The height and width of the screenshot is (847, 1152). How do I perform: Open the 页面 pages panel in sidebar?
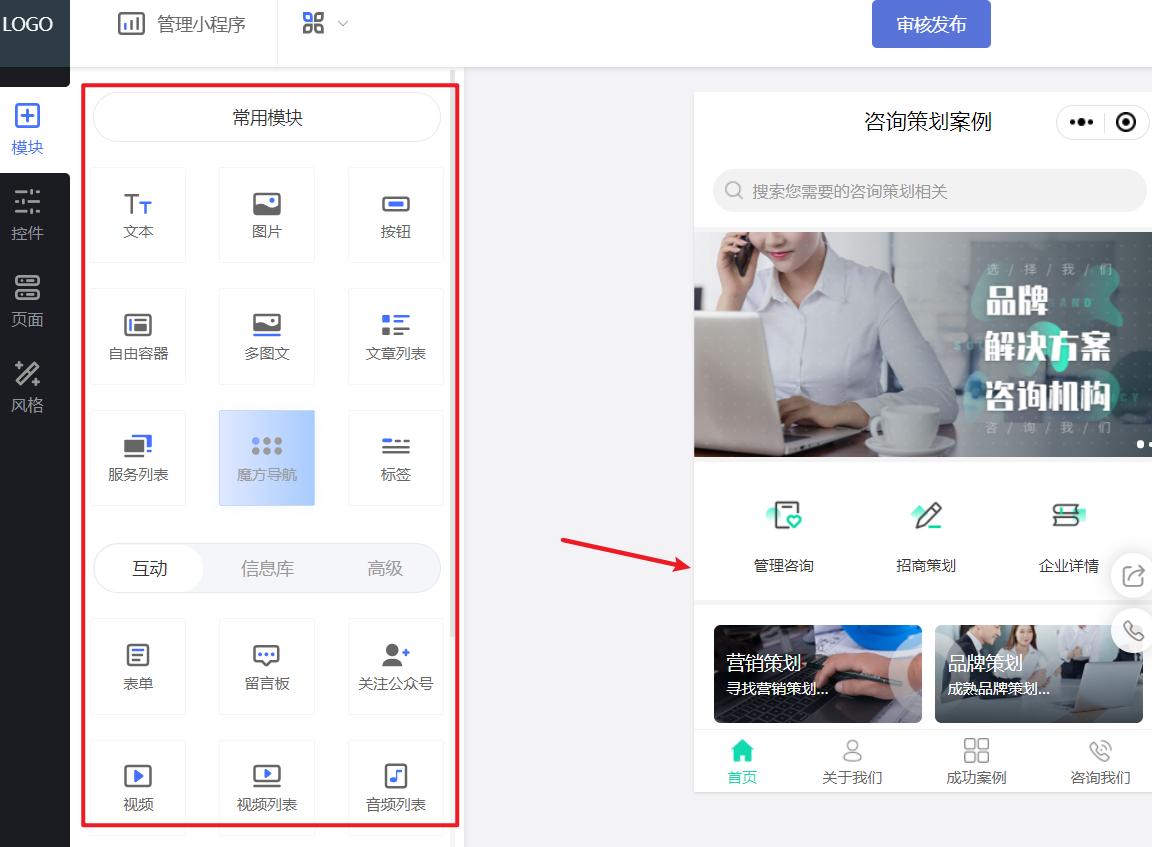tap(27, 303)
